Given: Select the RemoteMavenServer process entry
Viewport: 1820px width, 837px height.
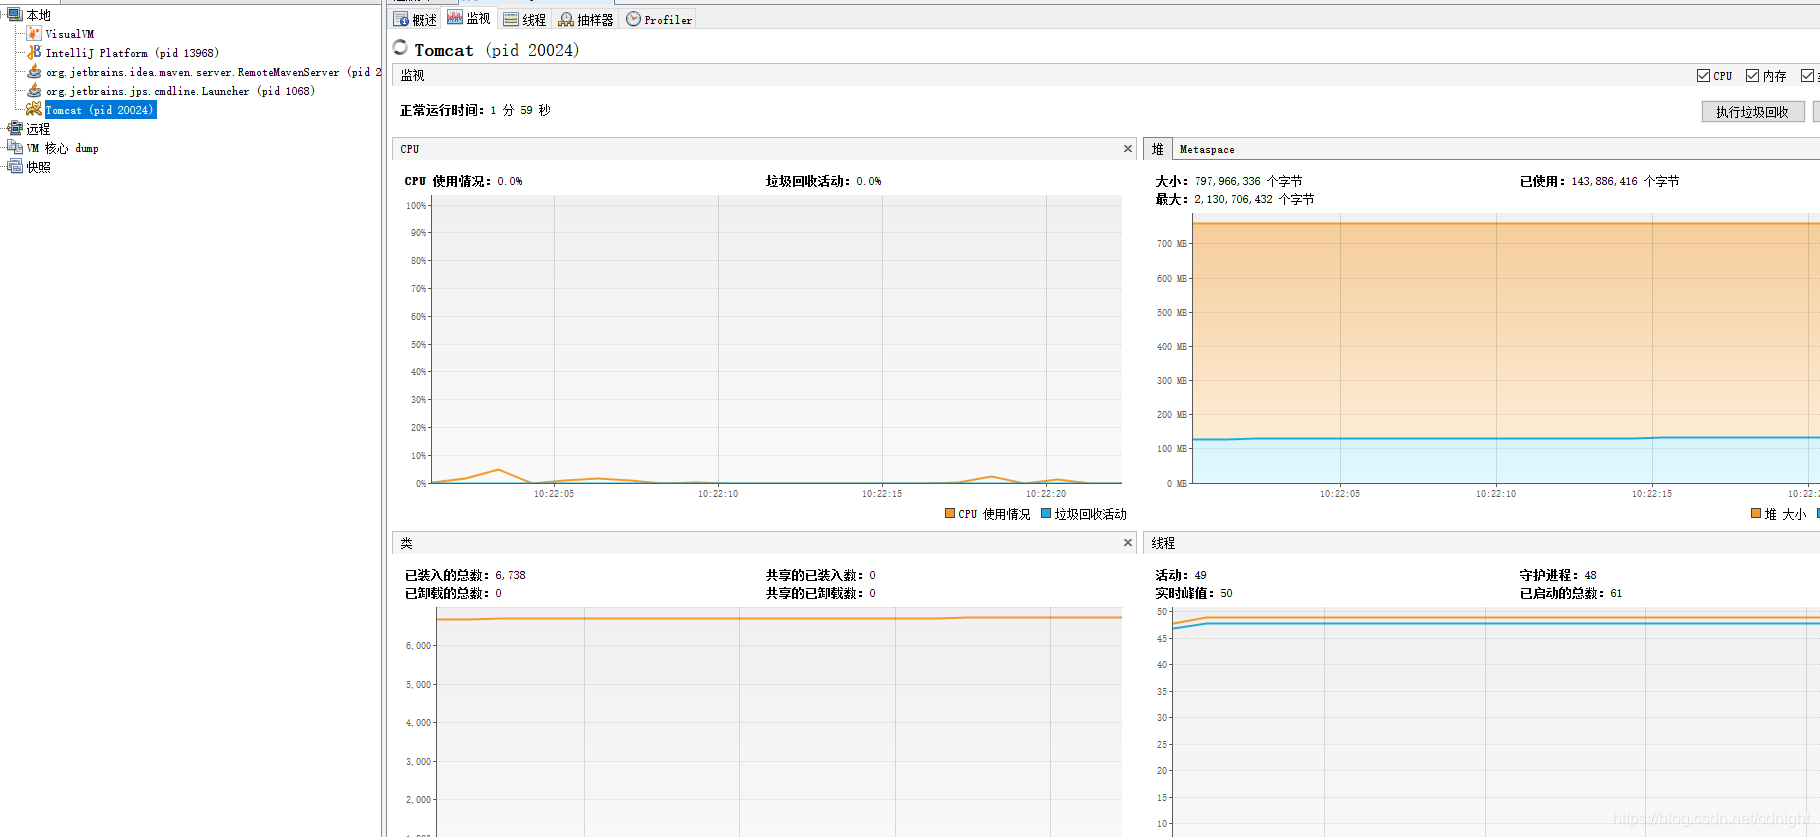Looking at the screenshot, I should point(213,72).
